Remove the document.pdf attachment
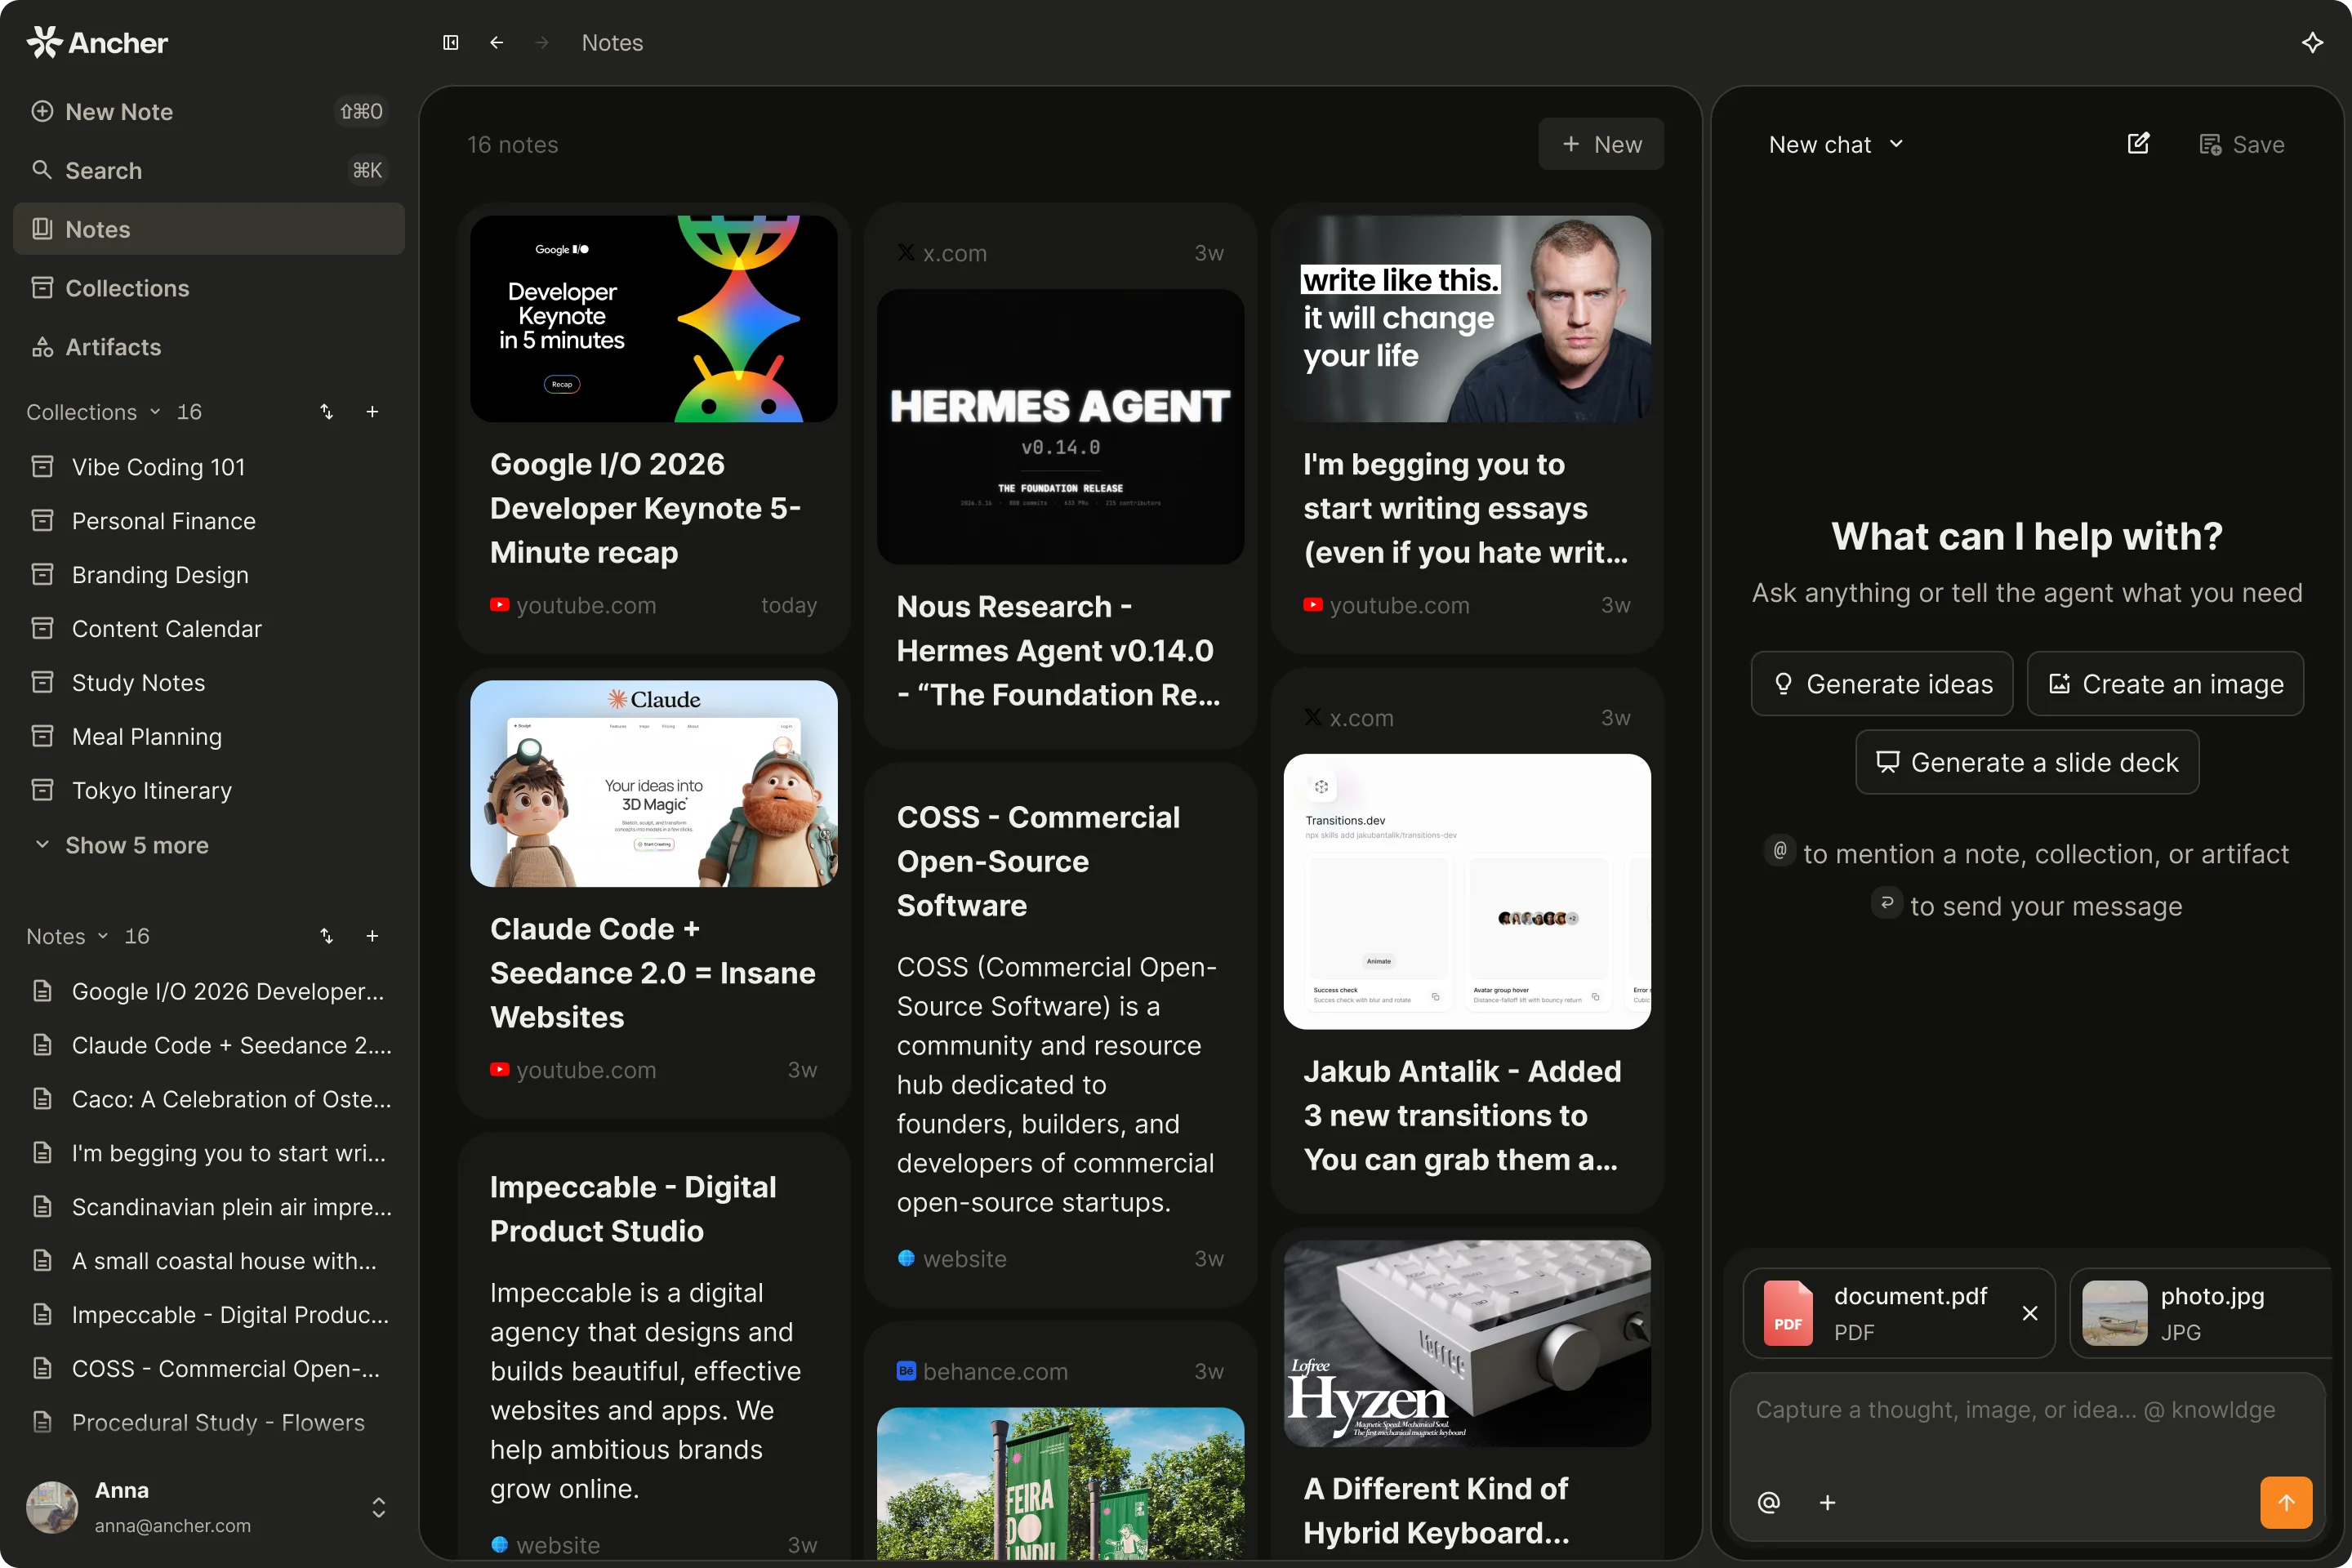2352x1568 pixels. tap(2030, 1314)
